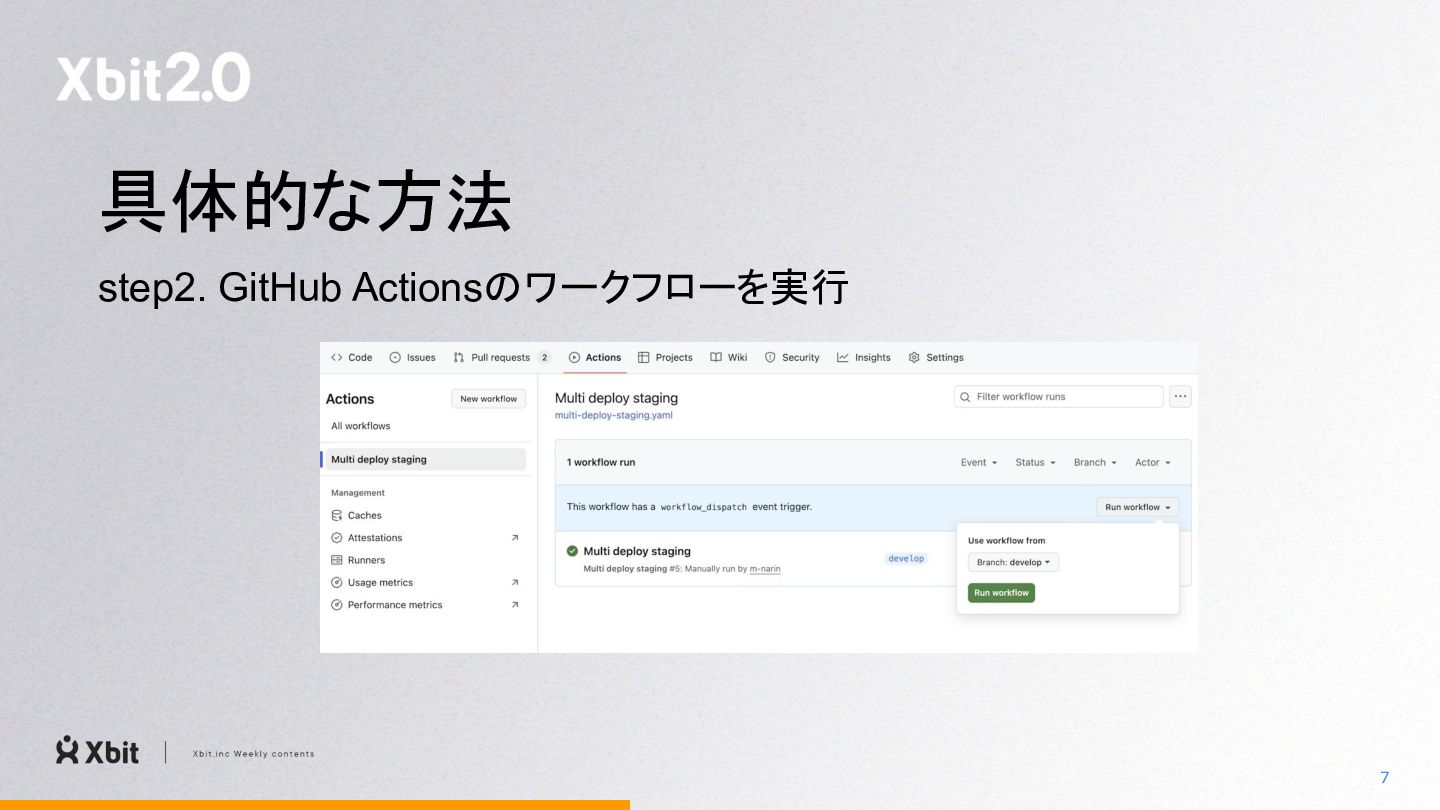
Task: Click the Attestations check icon
Action: [337, 538]
